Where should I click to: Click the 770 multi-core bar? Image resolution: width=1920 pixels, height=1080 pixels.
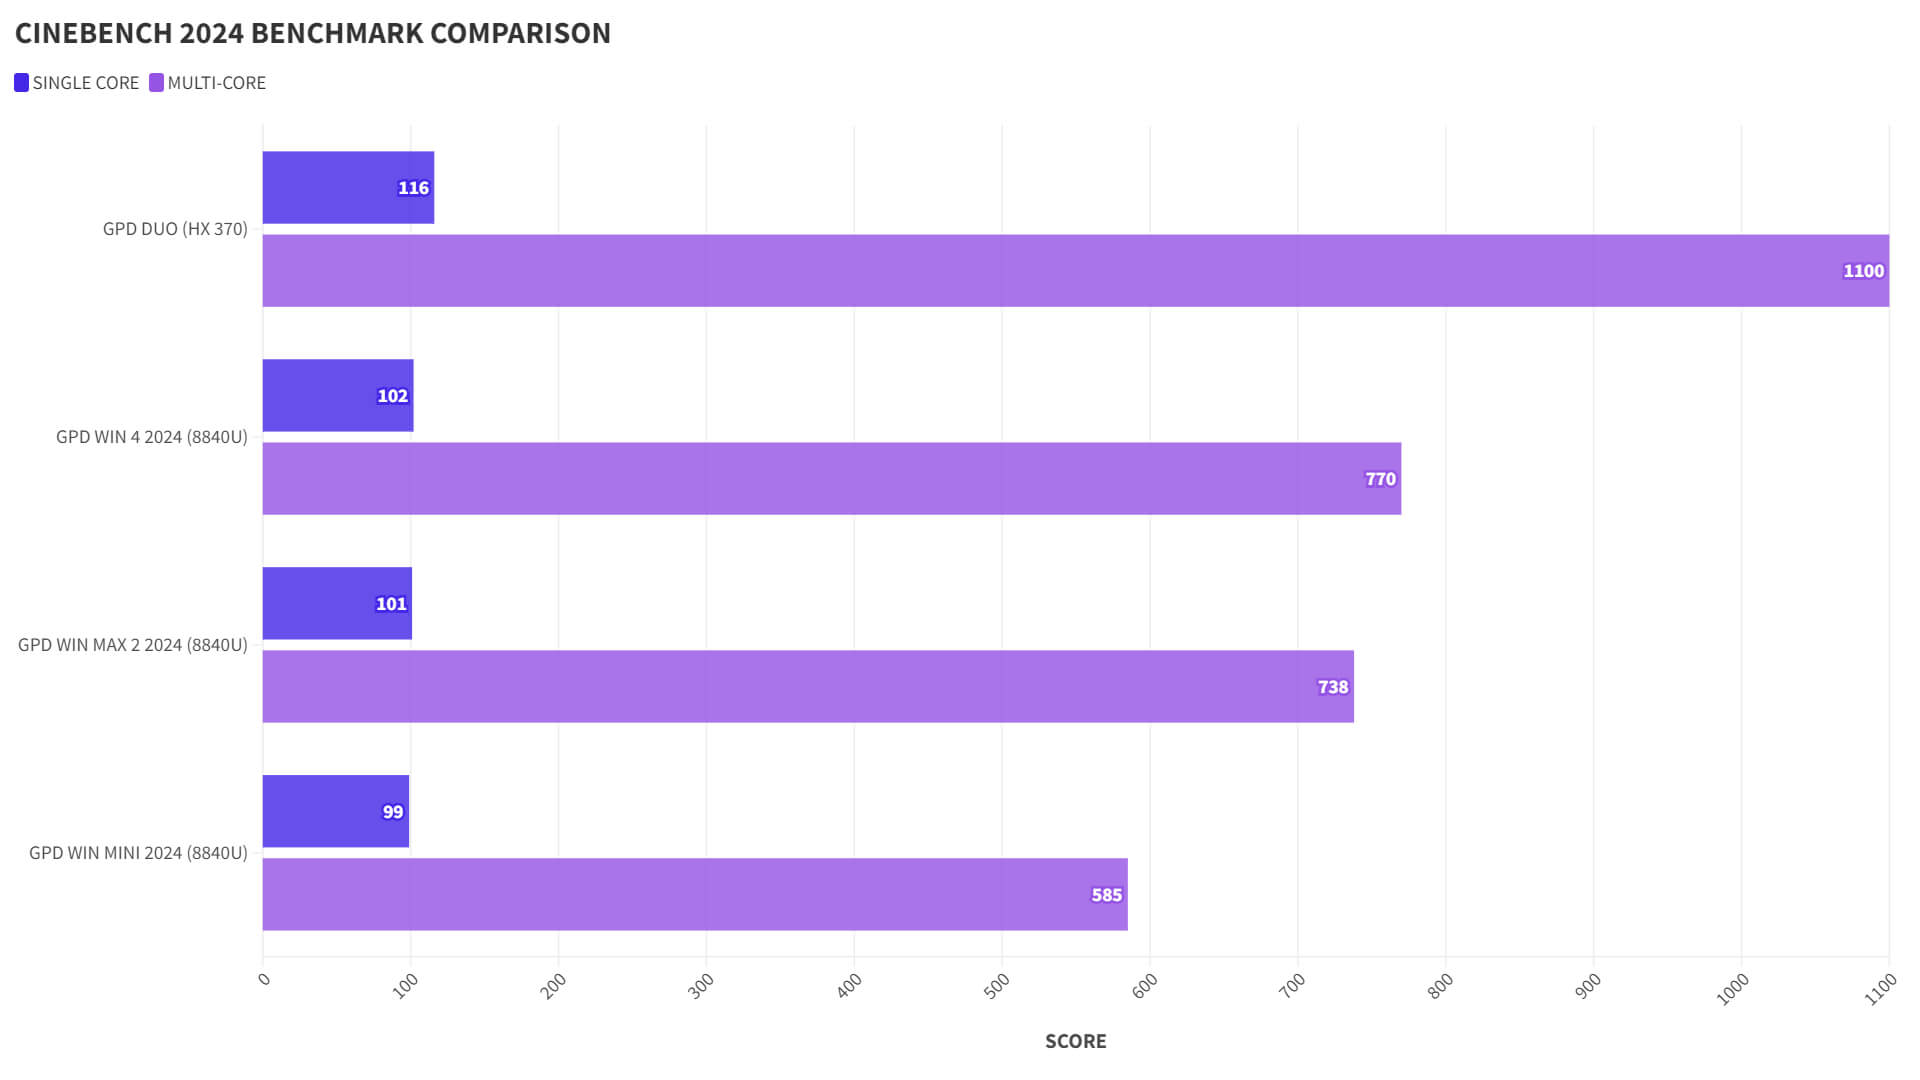click(x=832, y=479)
